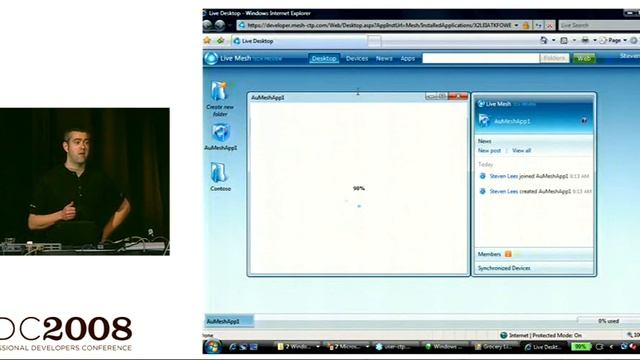Click the 0% used storage bar
Screen dimensions: 640x360
(x=609, y=321)
